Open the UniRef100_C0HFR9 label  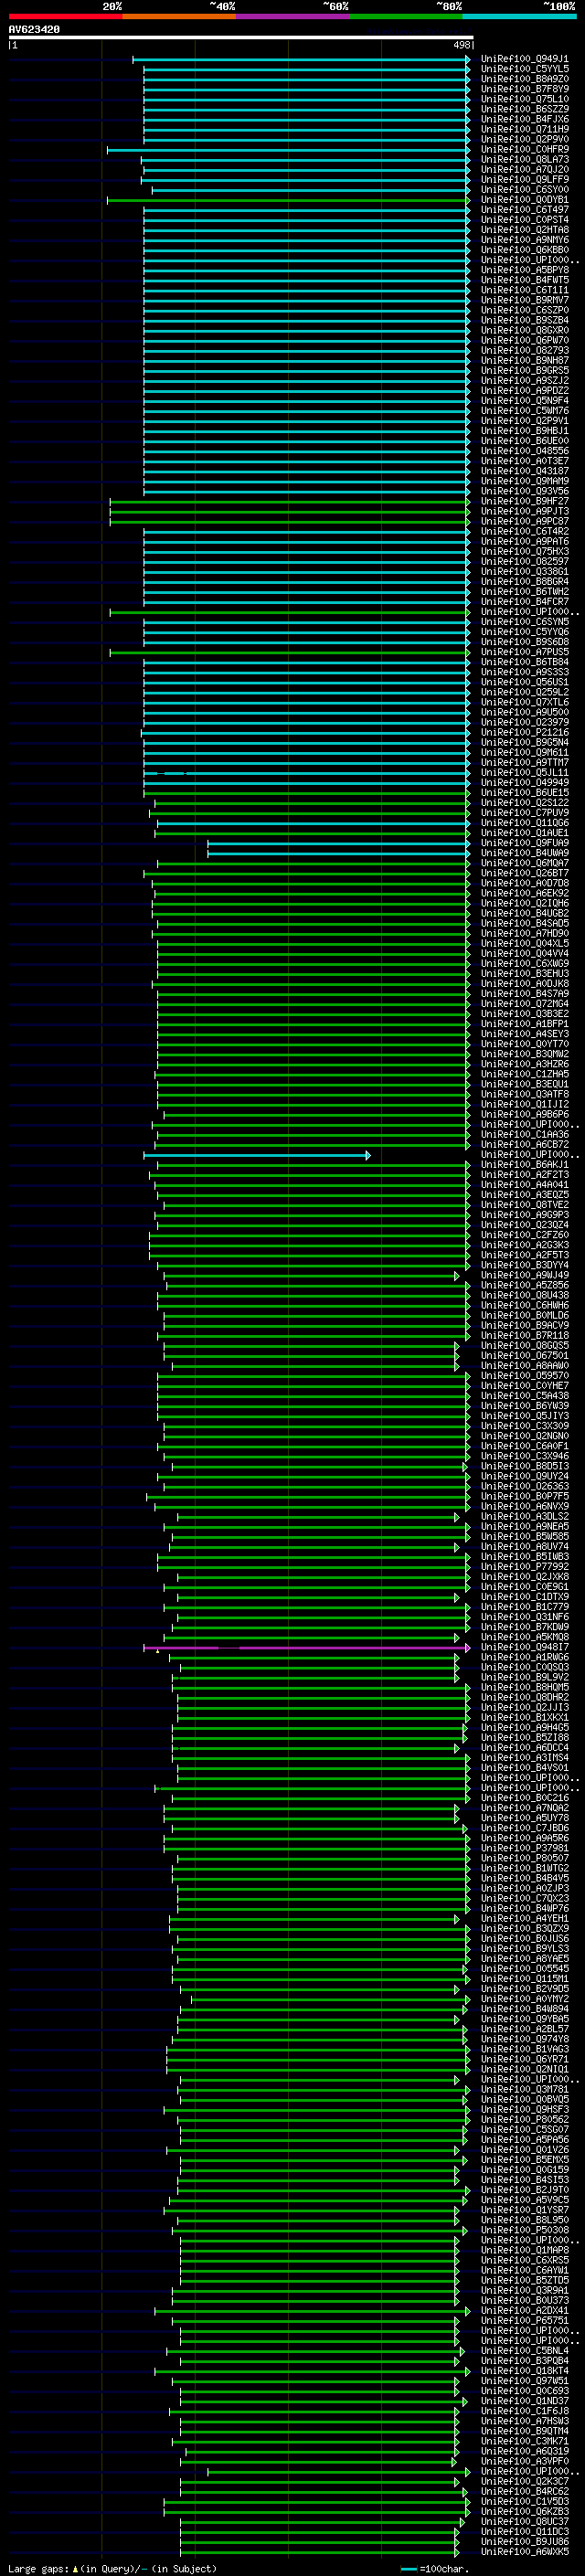[x=524, y=149]
